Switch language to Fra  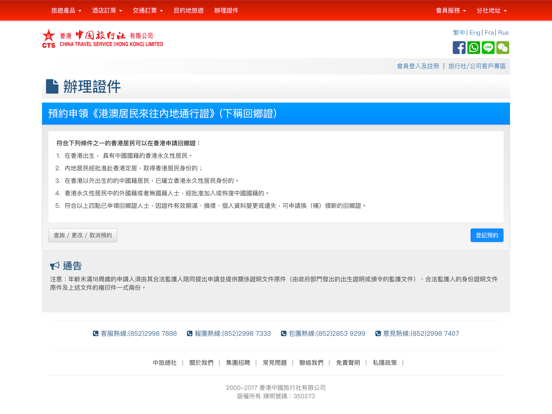click(x=489, y=32)
